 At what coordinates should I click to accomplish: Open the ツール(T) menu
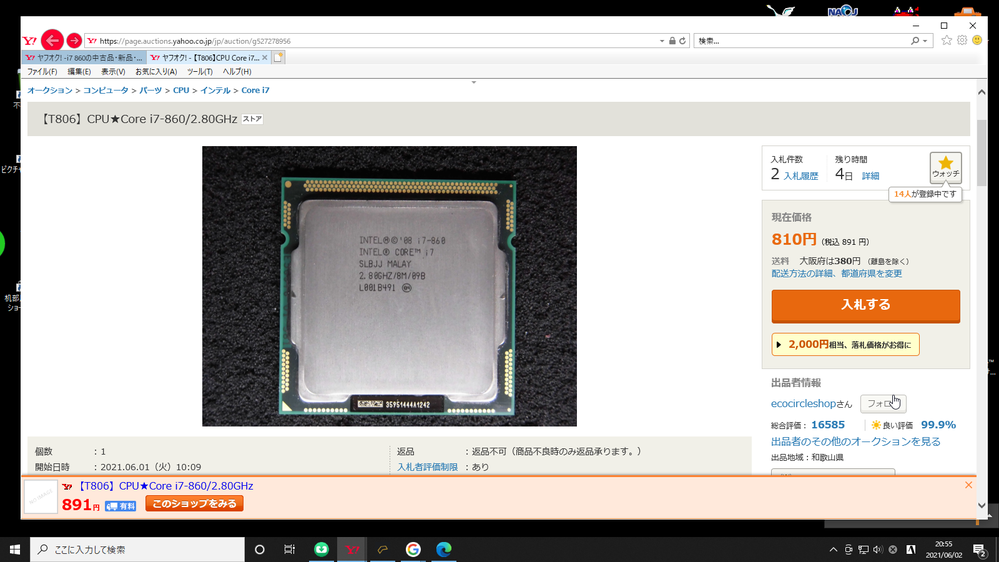click(x=199, y=71)
